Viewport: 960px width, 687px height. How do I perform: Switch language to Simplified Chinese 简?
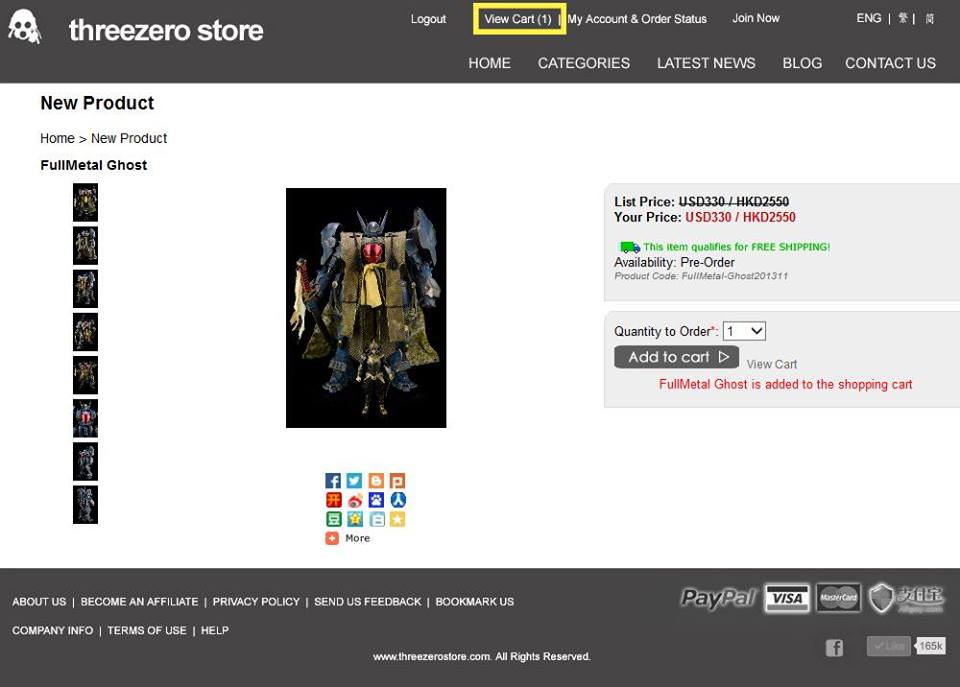tap(929, 18)
